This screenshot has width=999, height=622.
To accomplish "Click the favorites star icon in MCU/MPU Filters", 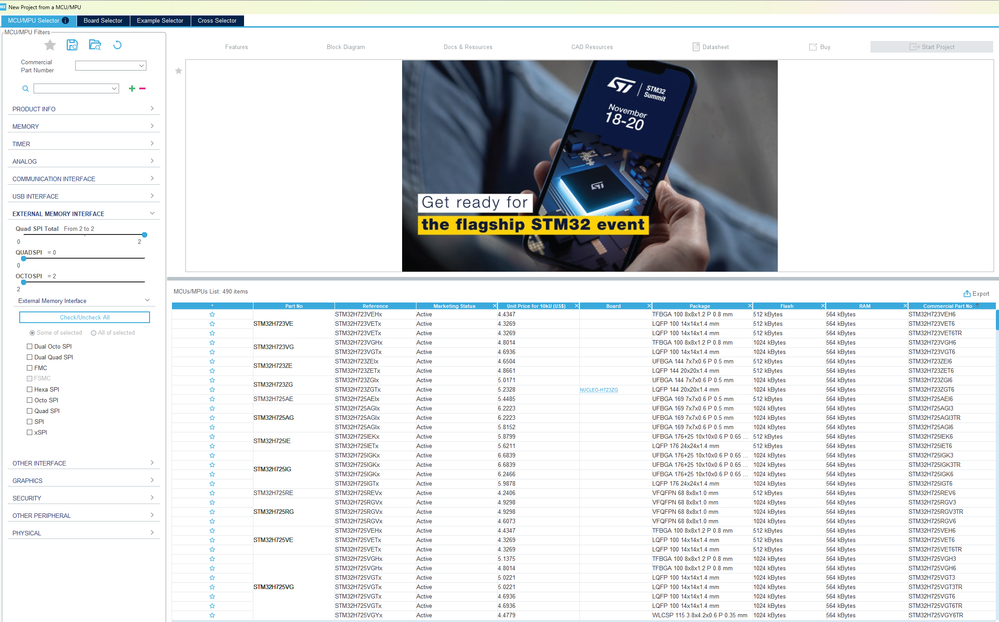I will (50, 45).
